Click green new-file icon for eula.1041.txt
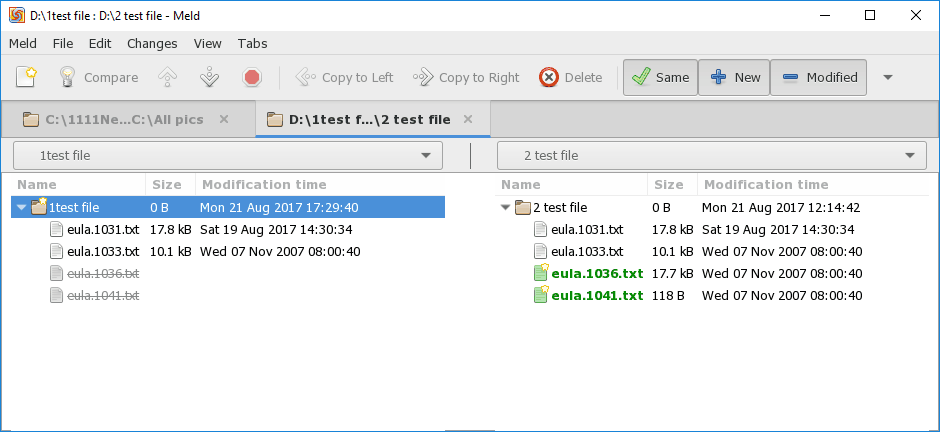The height and width of the screenshot is (432, 940). (x=541, y=295)
